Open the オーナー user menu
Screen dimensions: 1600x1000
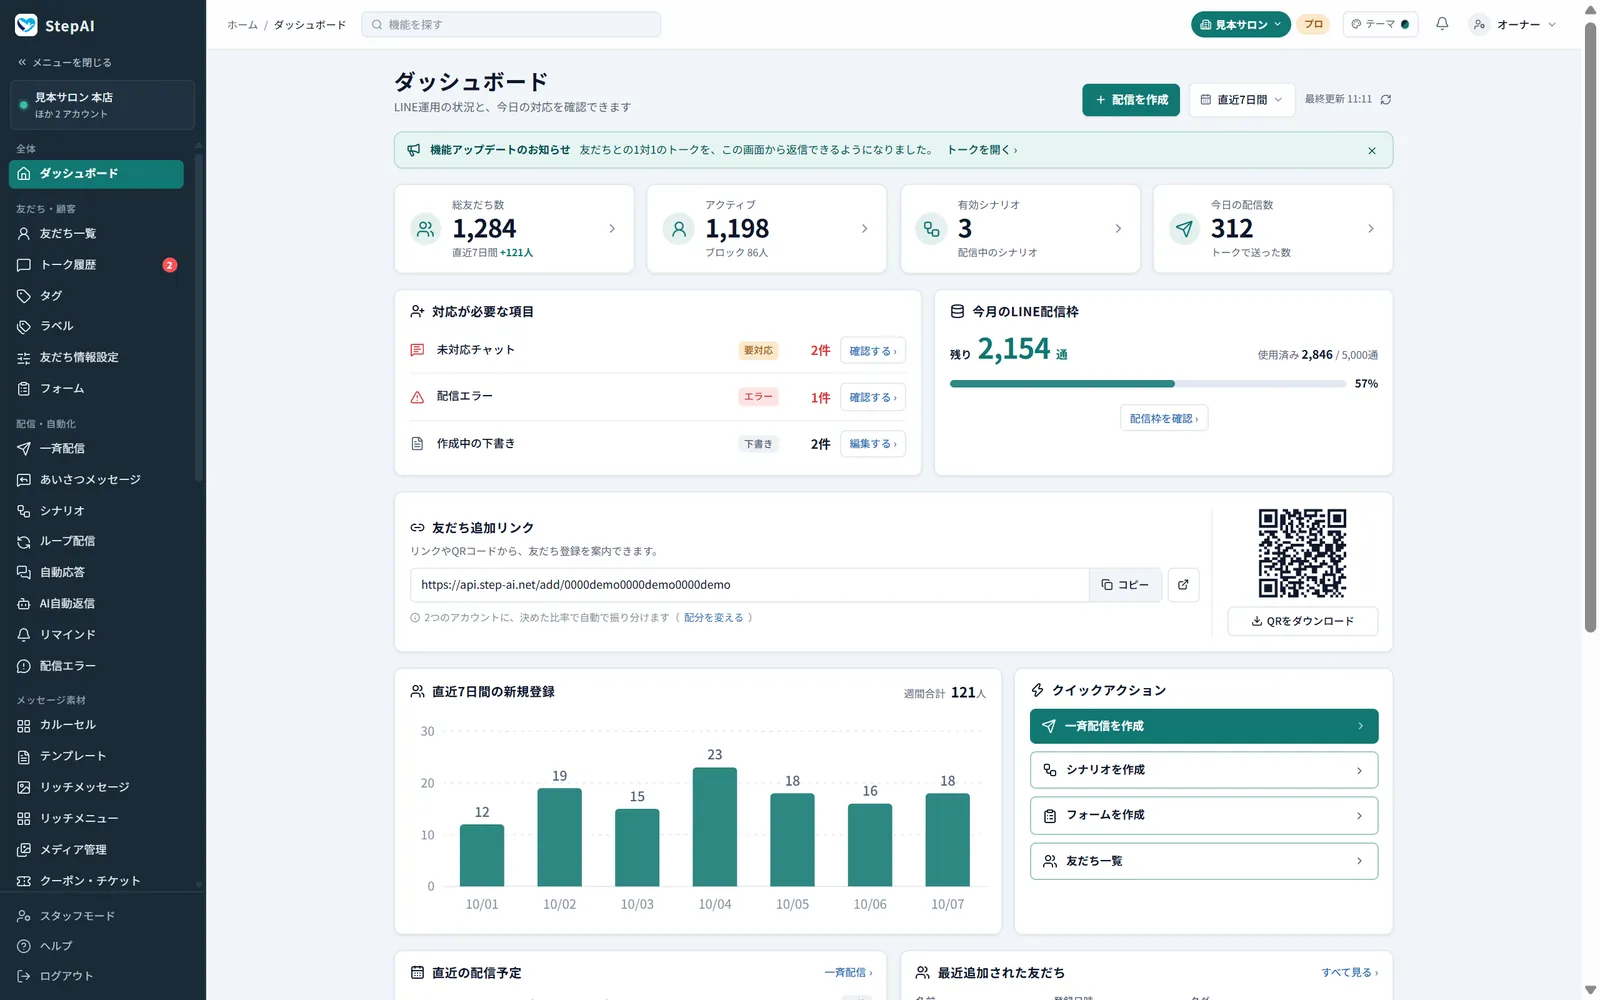coord(1513,24)
